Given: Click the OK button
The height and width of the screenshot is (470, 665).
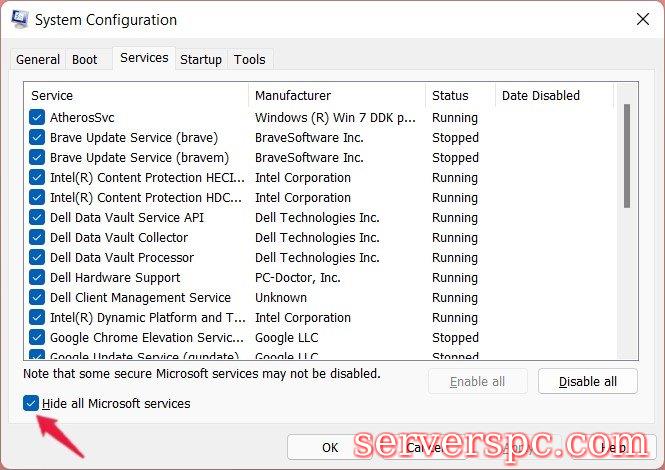Looking at the screenshot, I should 330,448.
